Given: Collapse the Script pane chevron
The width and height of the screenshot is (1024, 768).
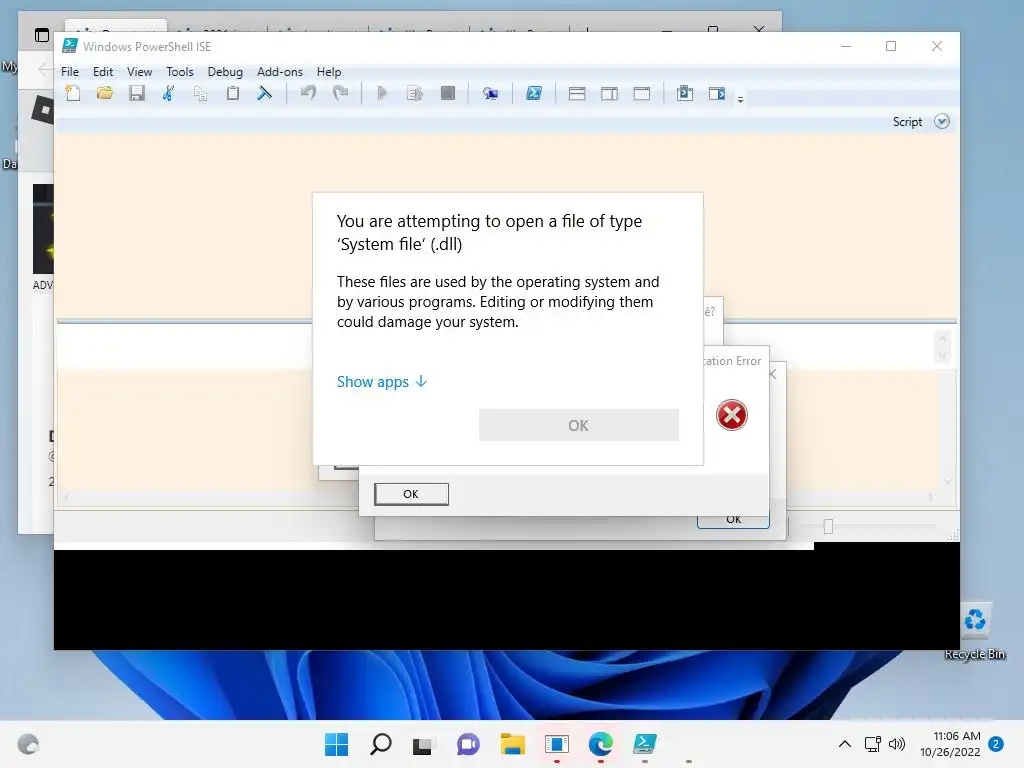Looking at the screenshot, I should pyautogui.click(x=942, y=121).
